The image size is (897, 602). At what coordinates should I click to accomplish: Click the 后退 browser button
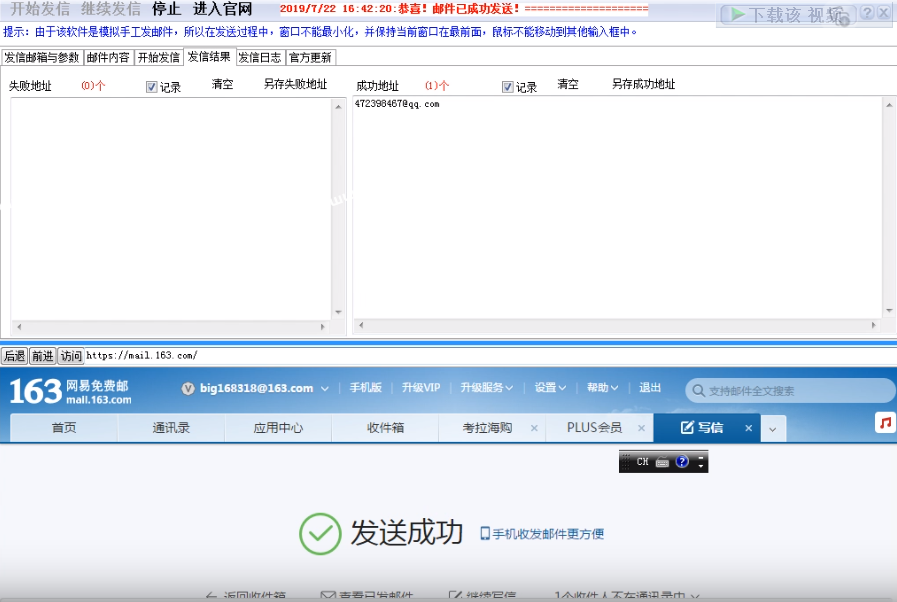pyautogui.click(x=14, y=356)
